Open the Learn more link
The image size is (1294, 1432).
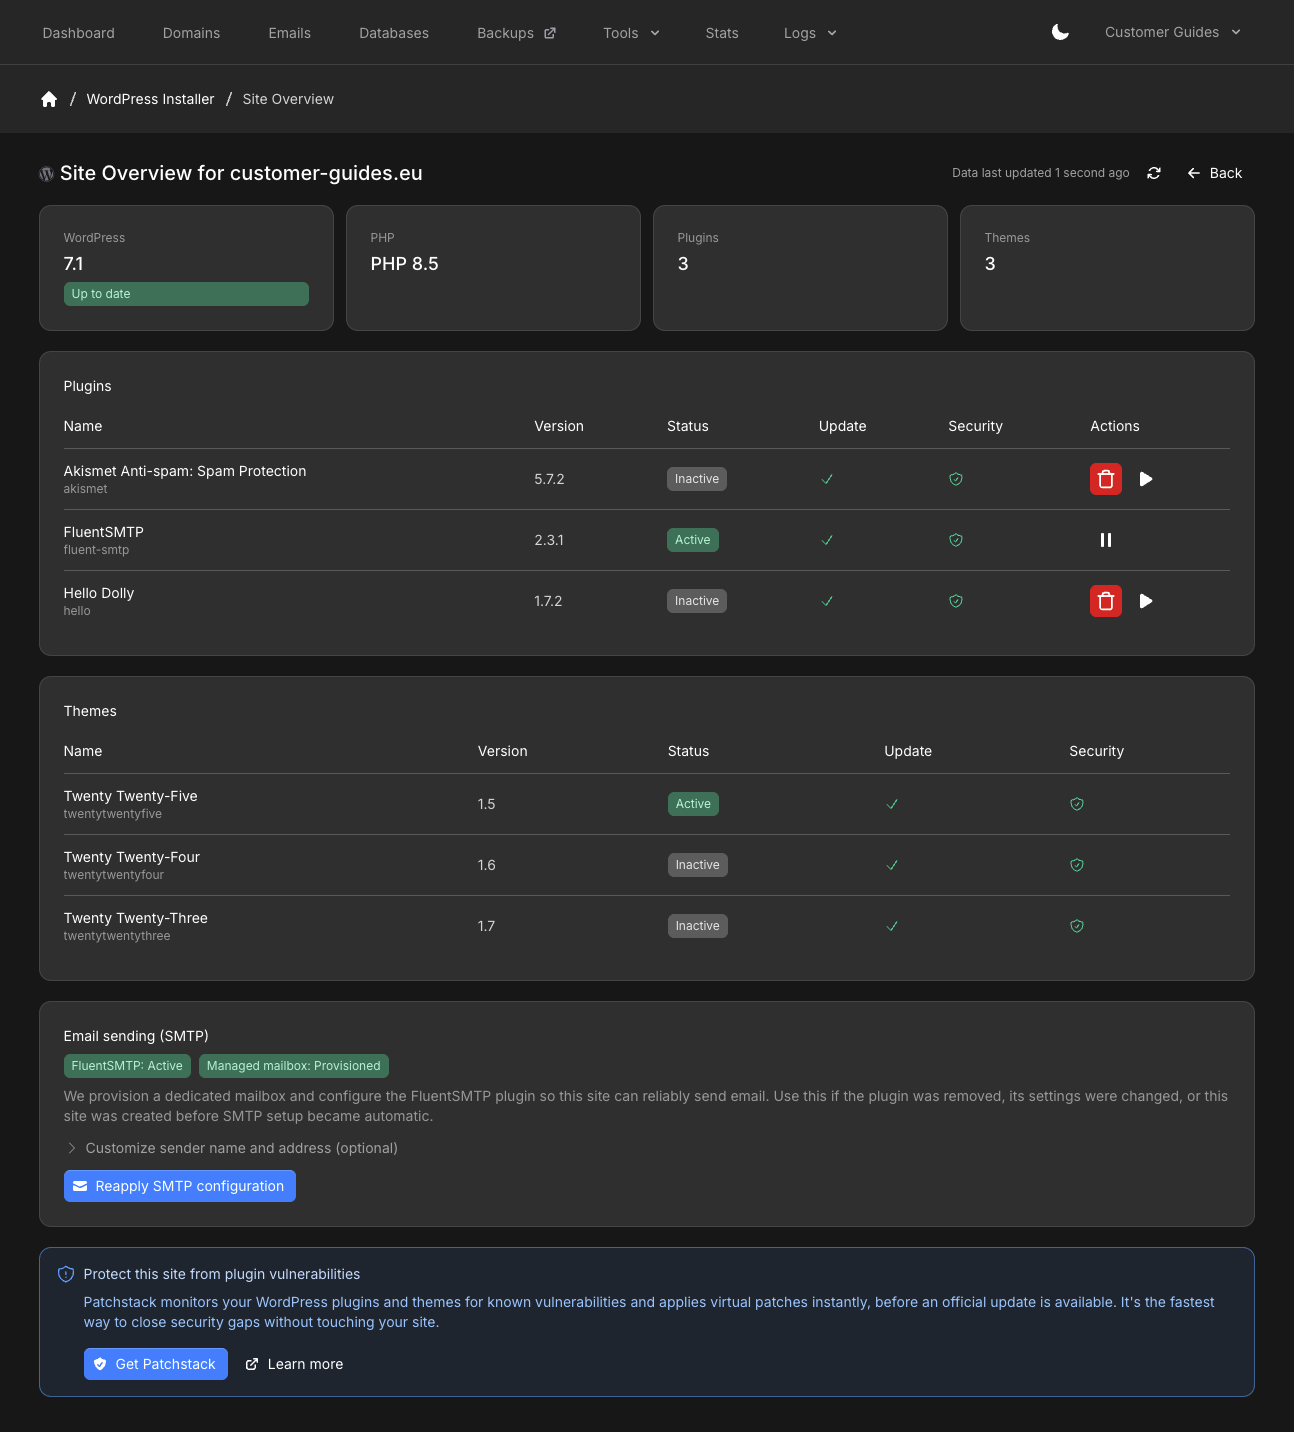[x=294, y=1364]
